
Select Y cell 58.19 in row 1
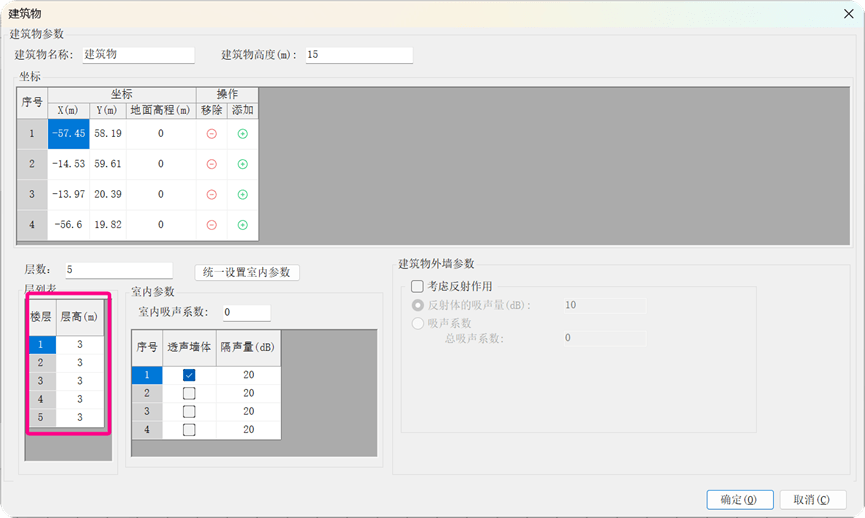pyautogui.click(x=108, y=133)
